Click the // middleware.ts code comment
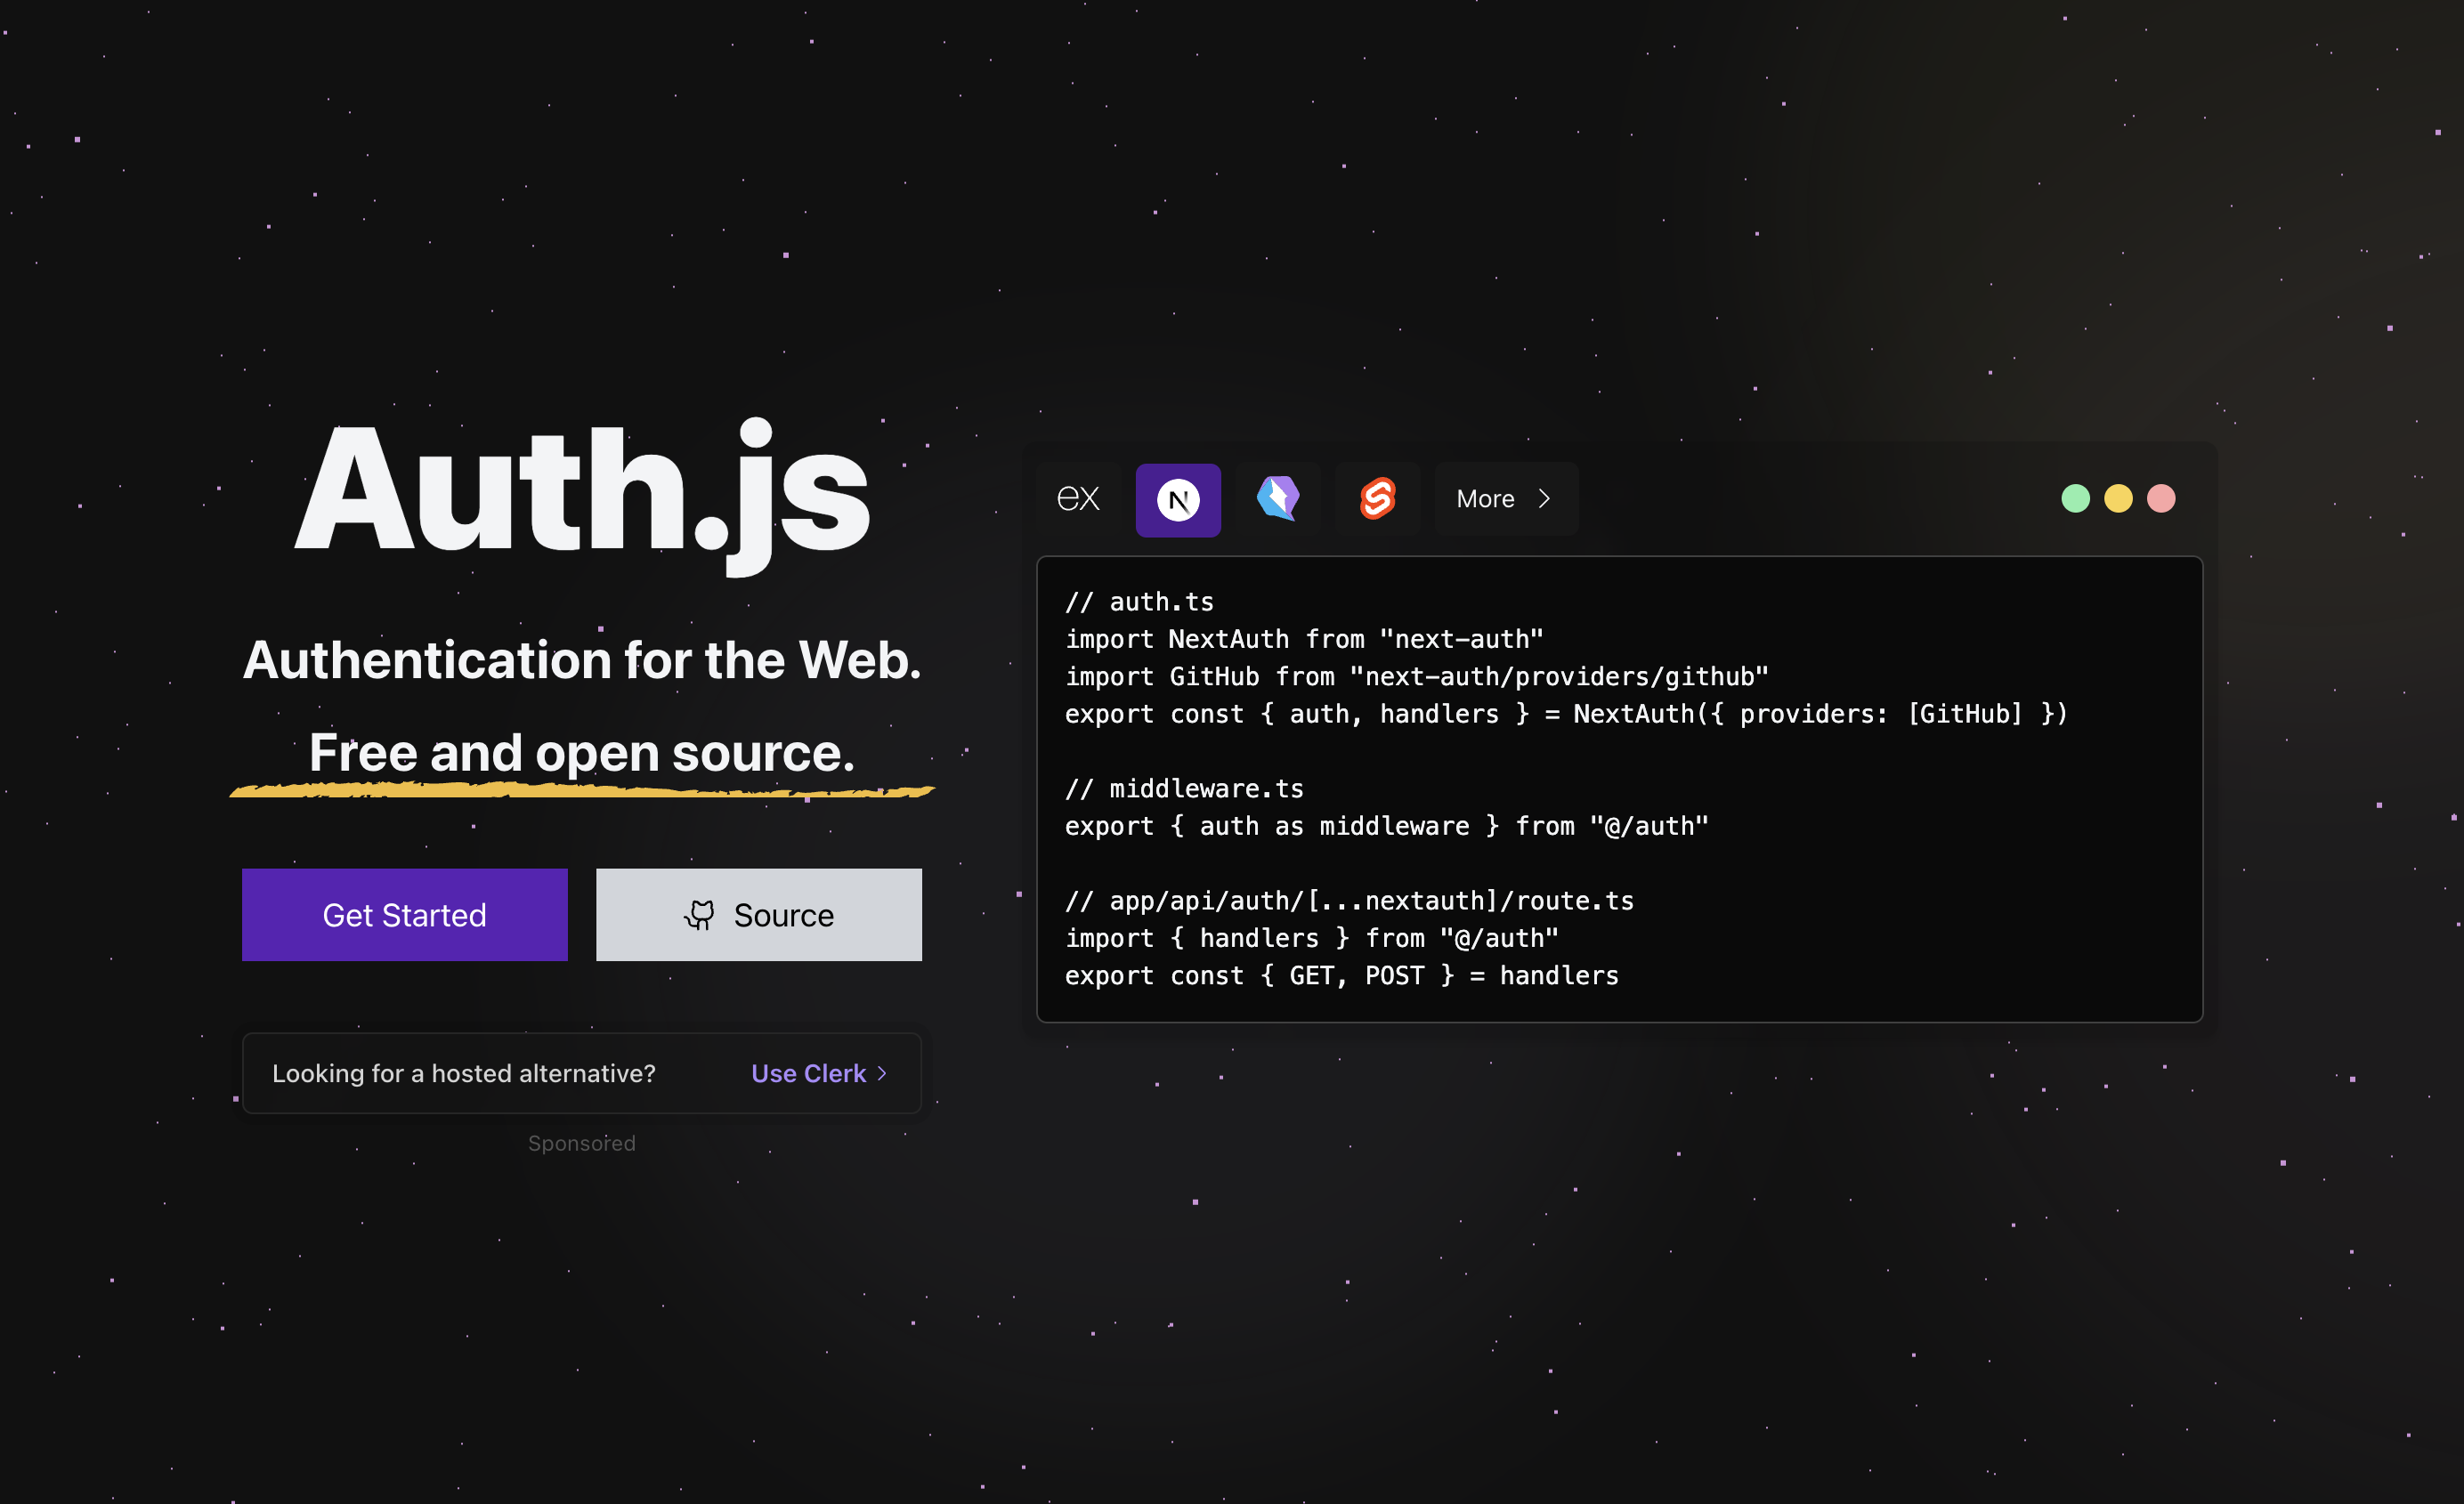The height and width of the screenshot is (1504, 2464). click(1183, 789)
